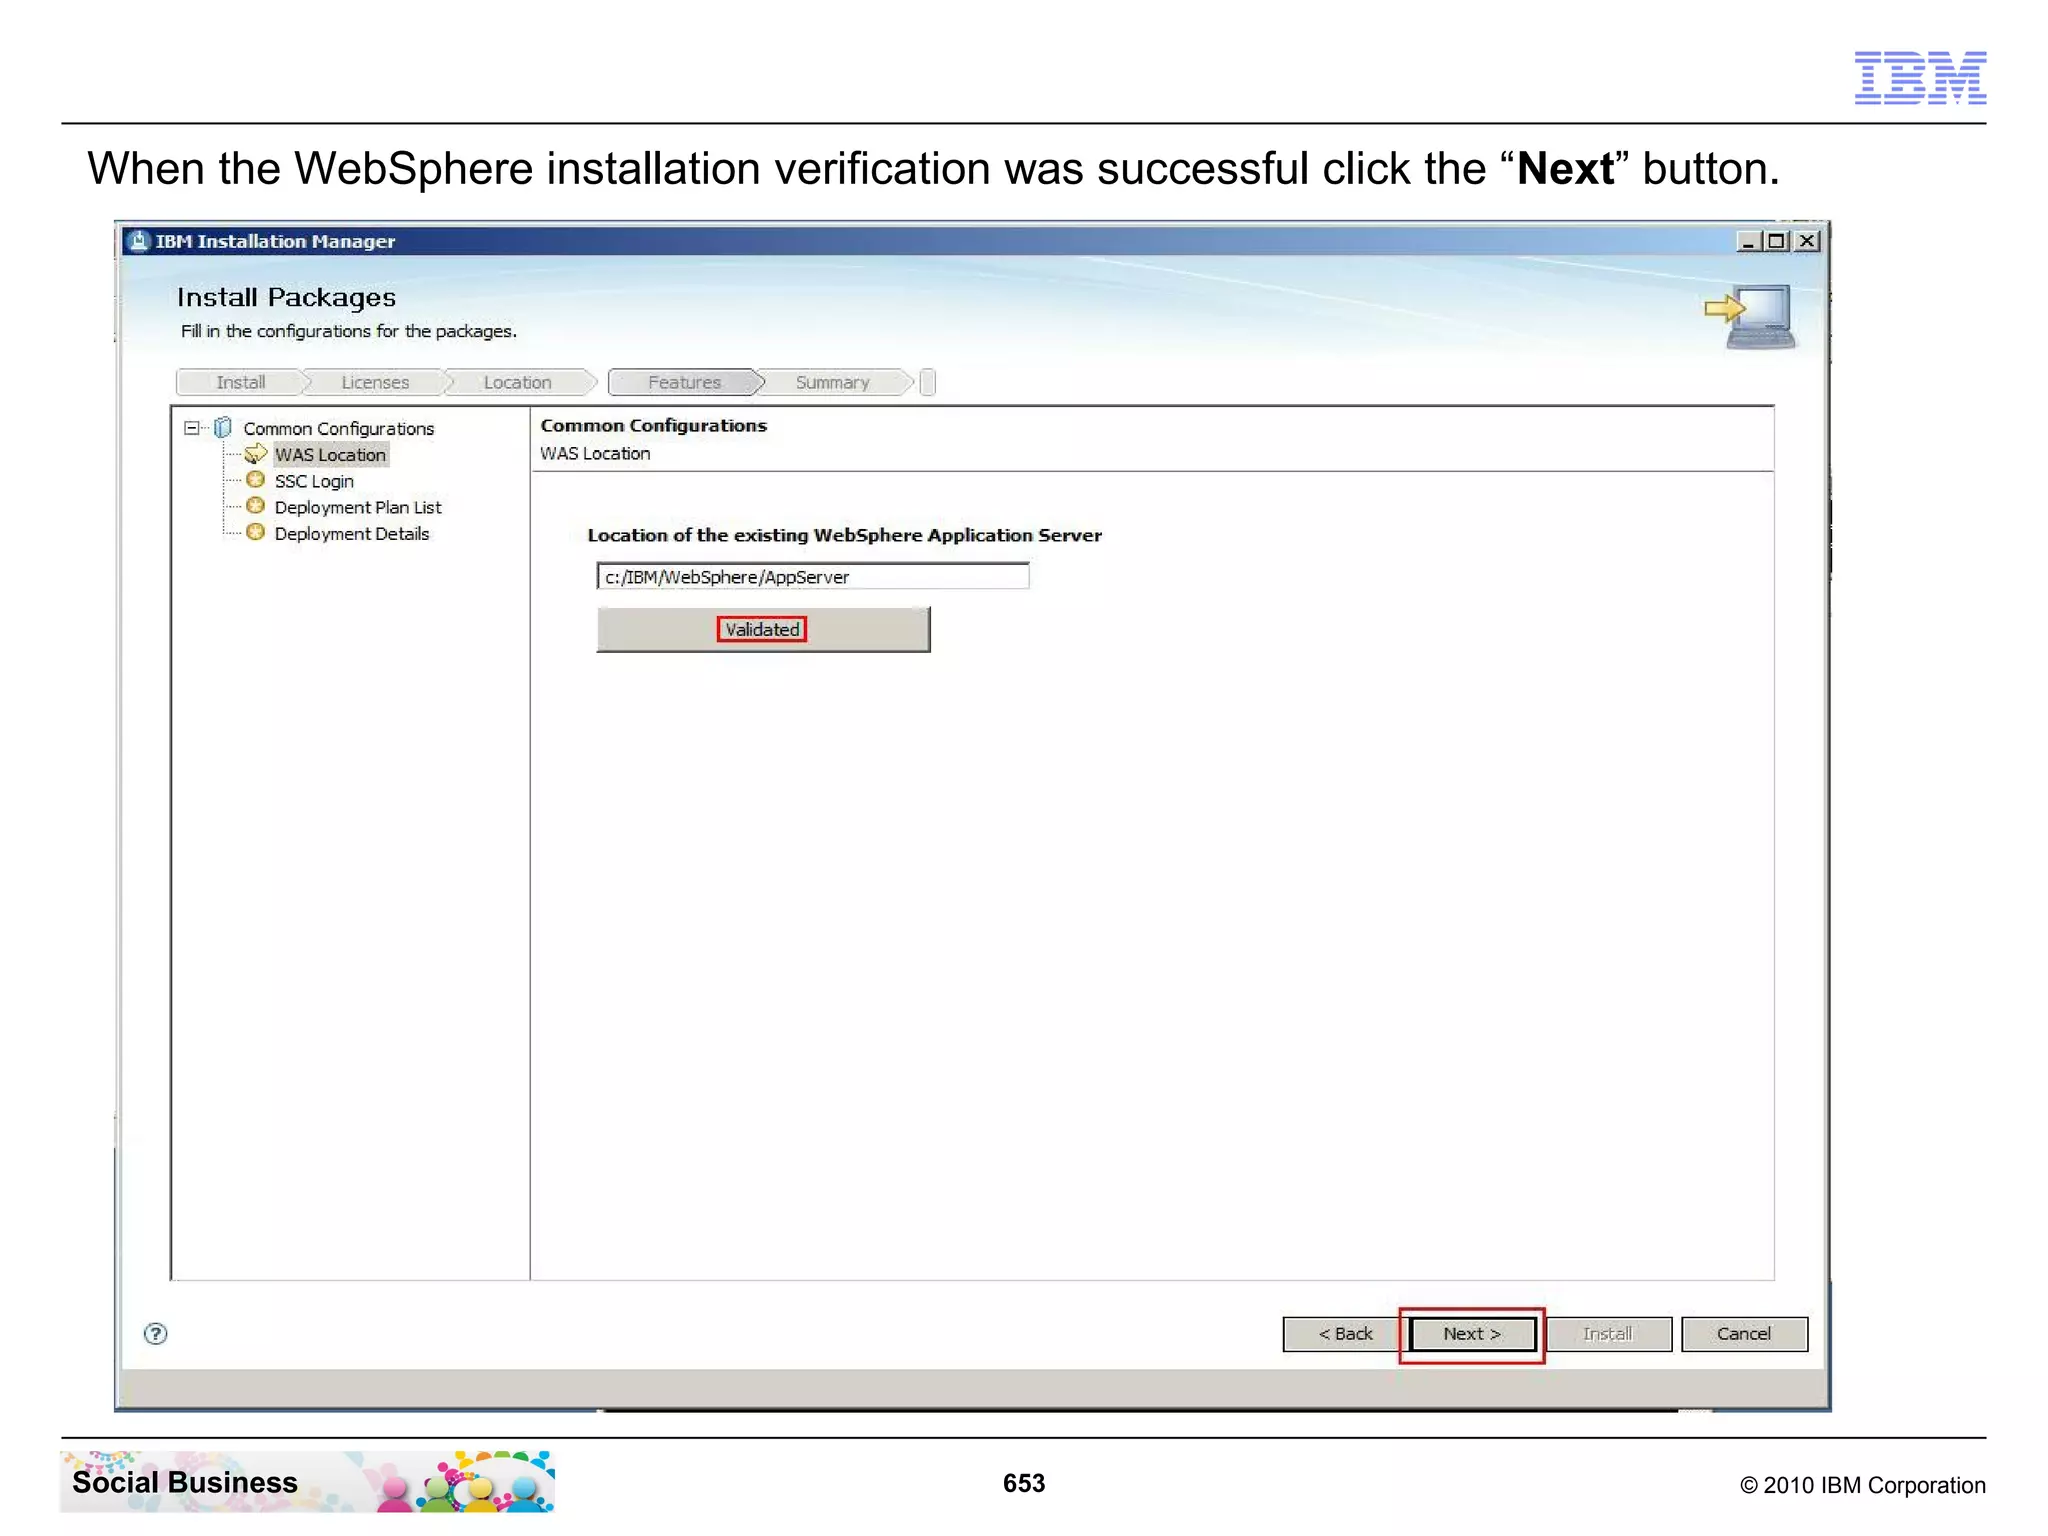The height and width of the screenshot is (1536, 2048).
Task: Click the Common Configurations folder icon
Action: click(223, 427)
